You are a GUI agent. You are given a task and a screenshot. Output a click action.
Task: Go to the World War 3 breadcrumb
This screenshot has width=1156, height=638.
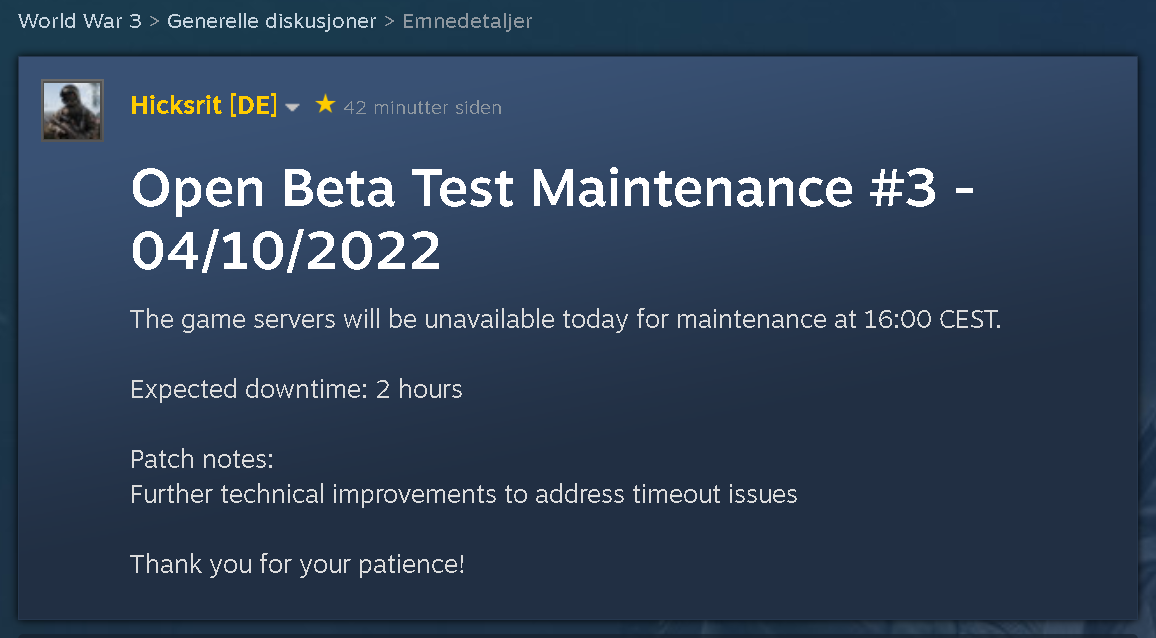[x=80, y=21]
